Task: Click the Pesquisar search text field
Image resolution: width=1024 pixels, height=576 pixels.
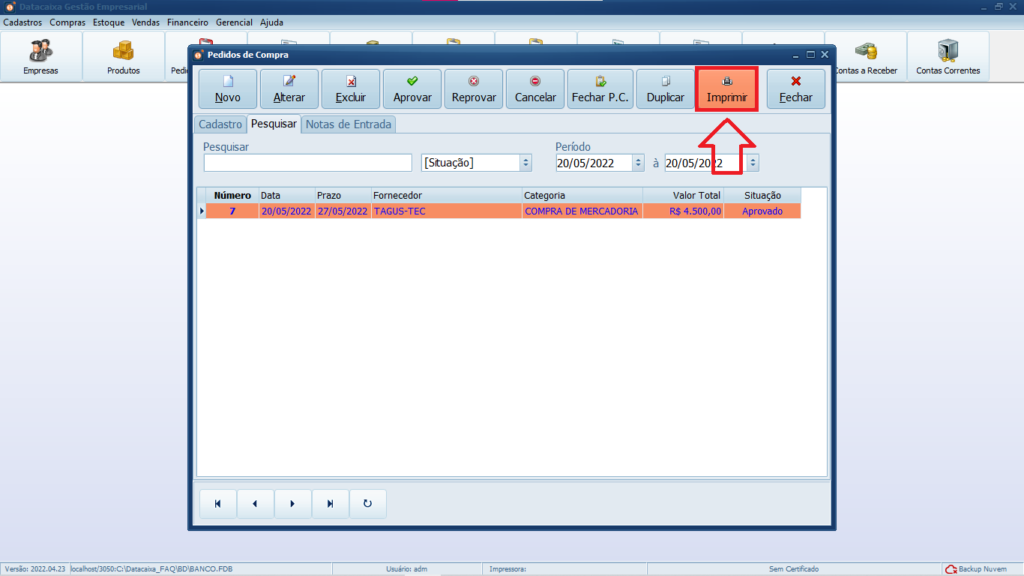Action: click(307, 163)
